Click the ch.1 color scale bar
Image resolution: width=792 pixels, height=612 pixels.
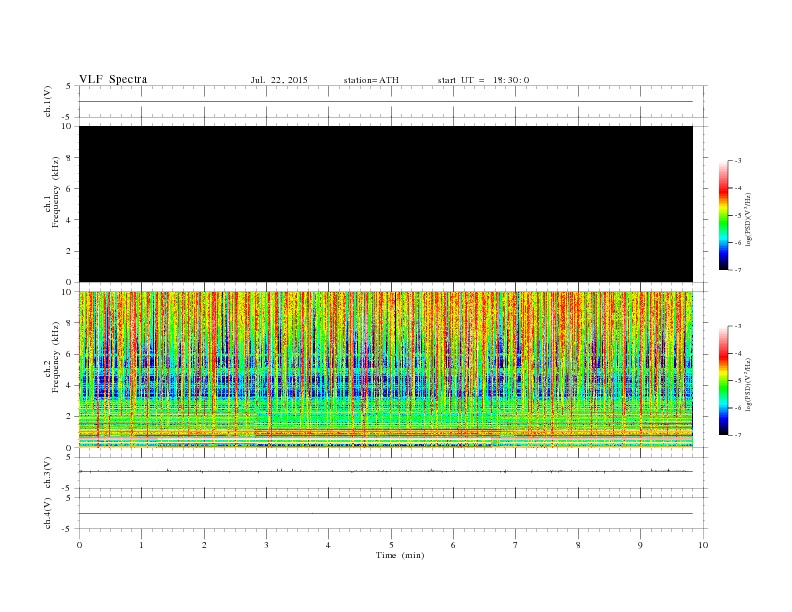point(724,215)
